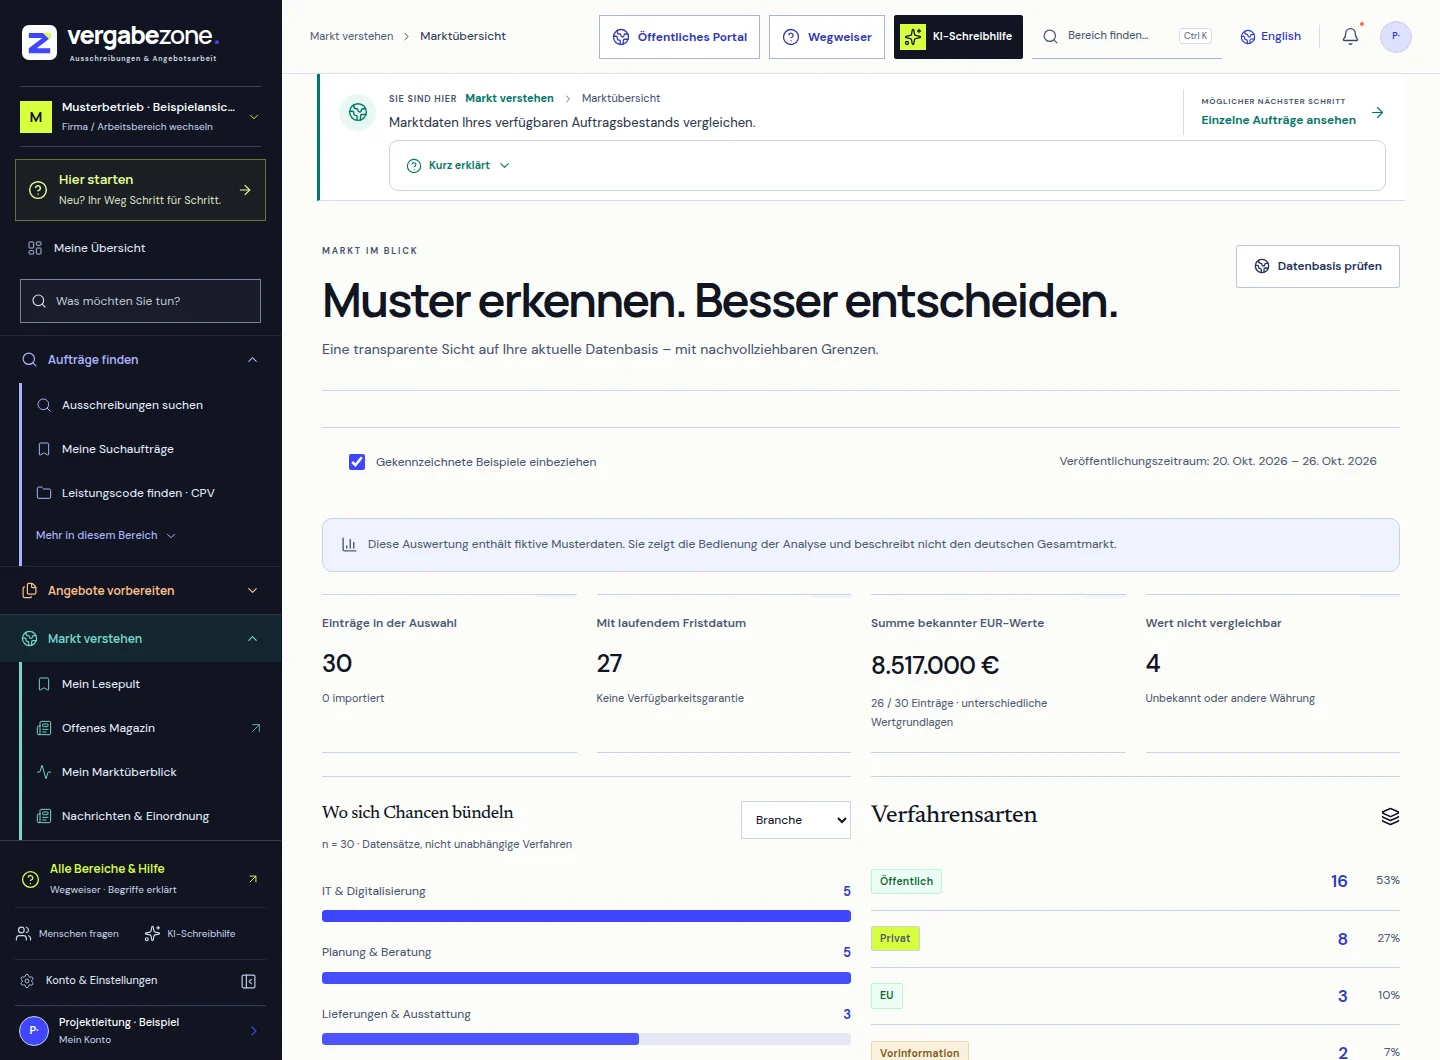Click the Wegweiser button
The width and height of the screenshot is (1440, 1060).
[x=826, y=37]
